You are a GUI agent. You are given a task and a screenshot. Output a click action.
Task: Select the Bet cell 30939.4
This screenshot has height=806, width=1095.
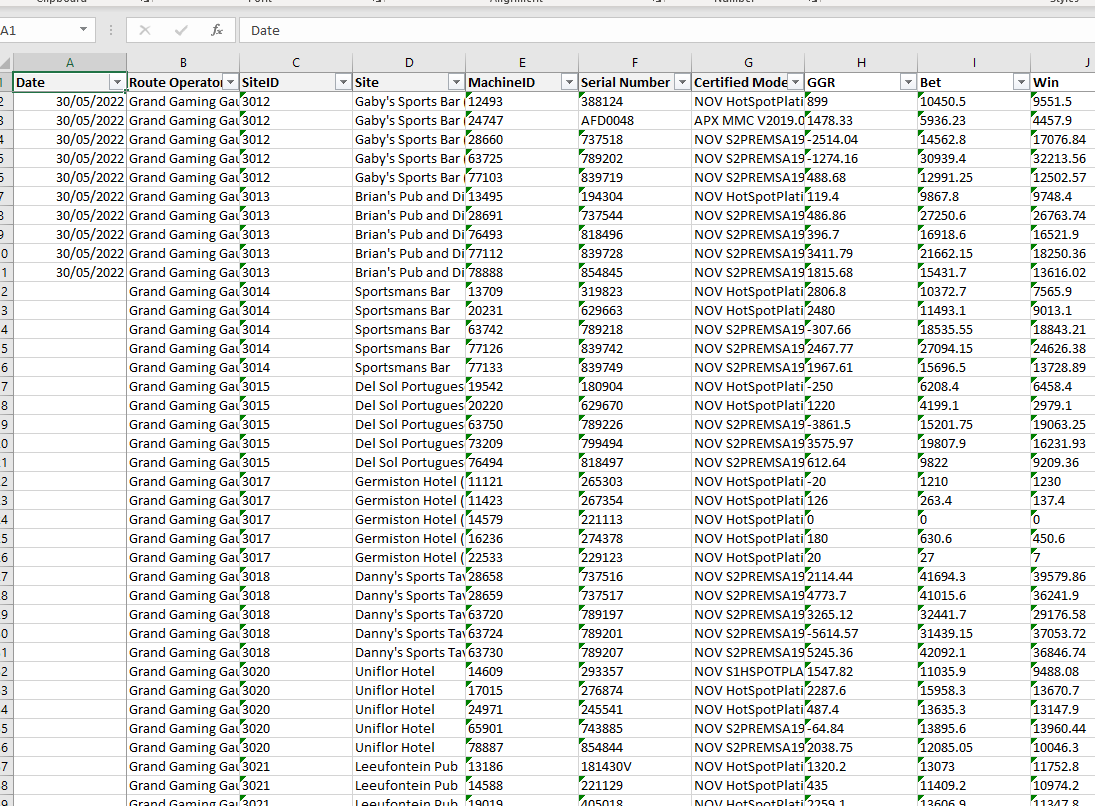(974, 159)
